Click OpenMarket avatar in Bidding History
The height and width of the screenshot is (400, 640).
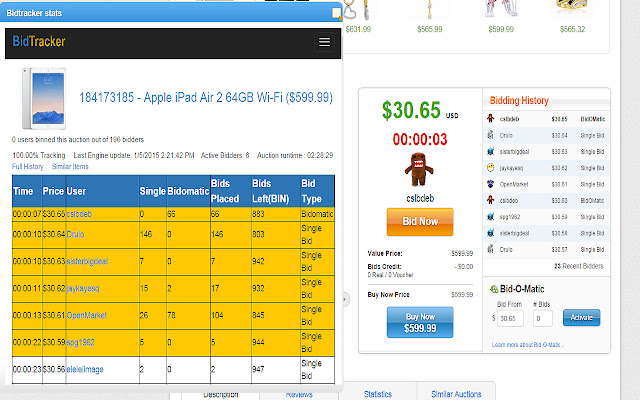pyautogui.click(x=491, y=184)
